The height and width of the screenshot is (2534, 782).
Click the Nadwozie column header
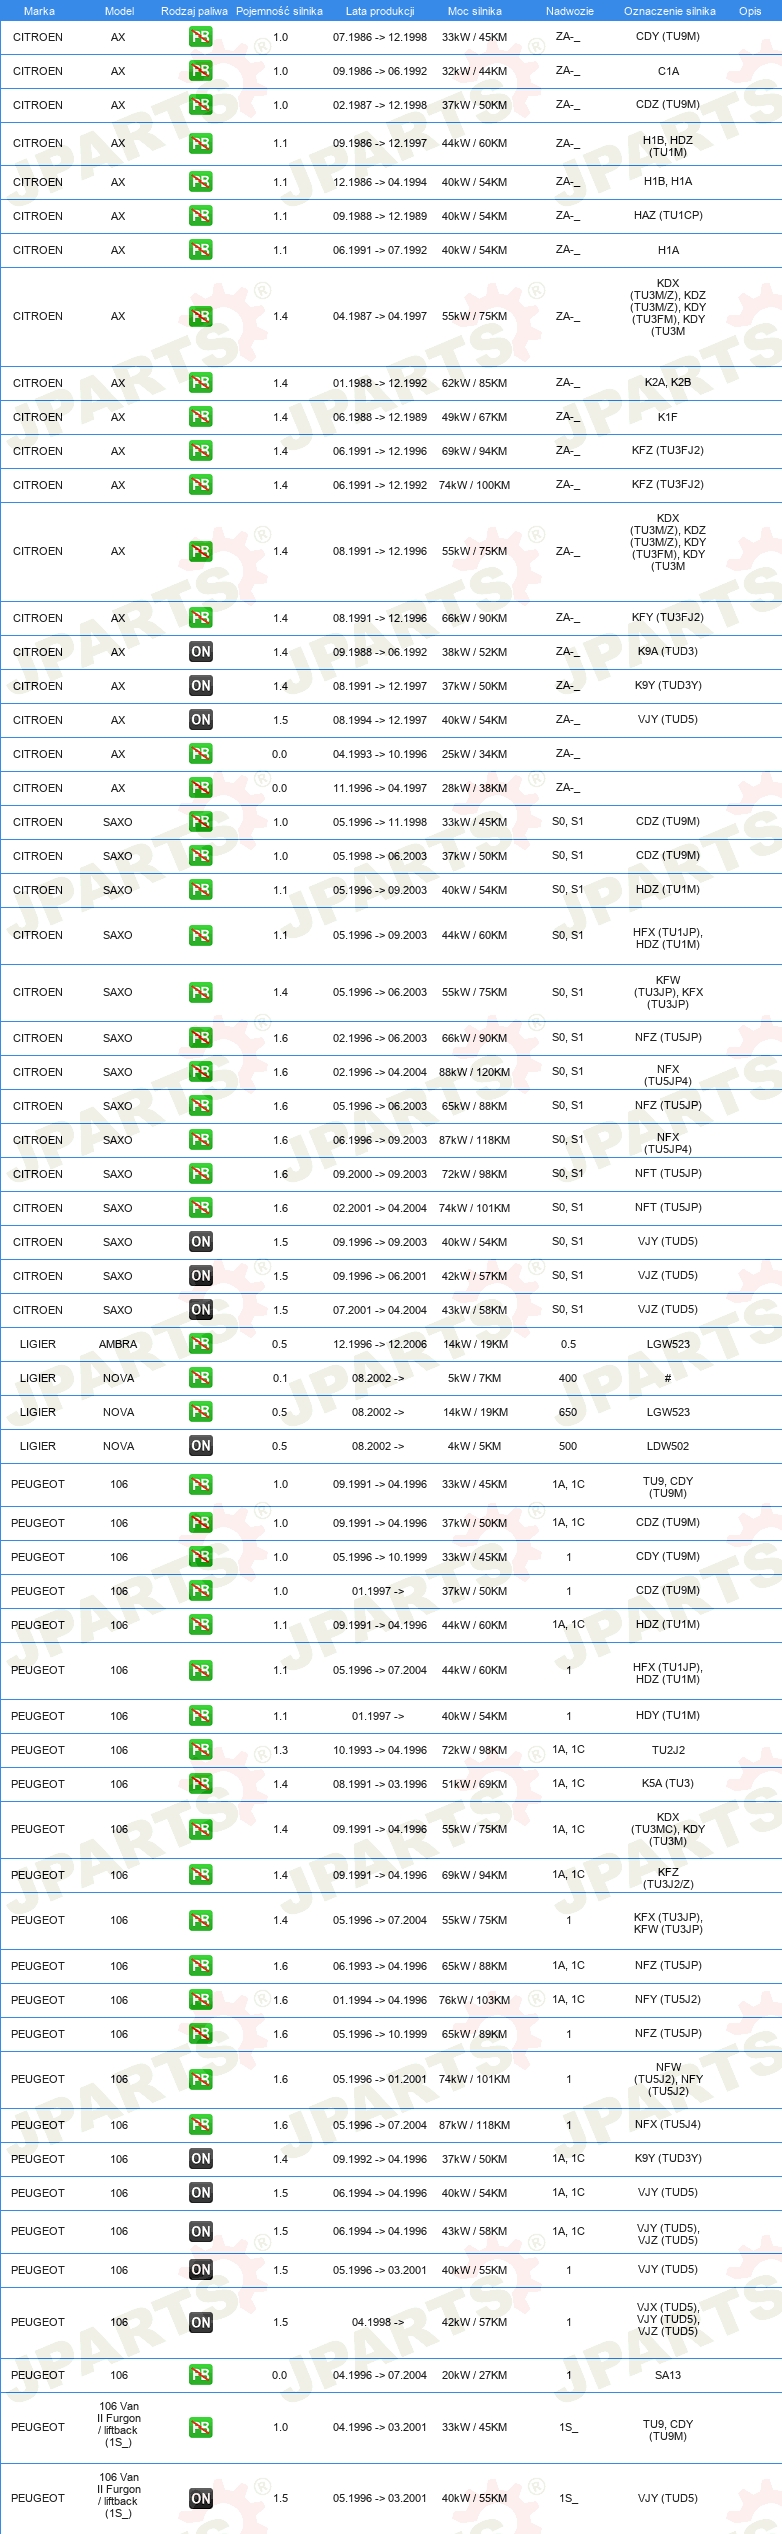click(570, 11)
